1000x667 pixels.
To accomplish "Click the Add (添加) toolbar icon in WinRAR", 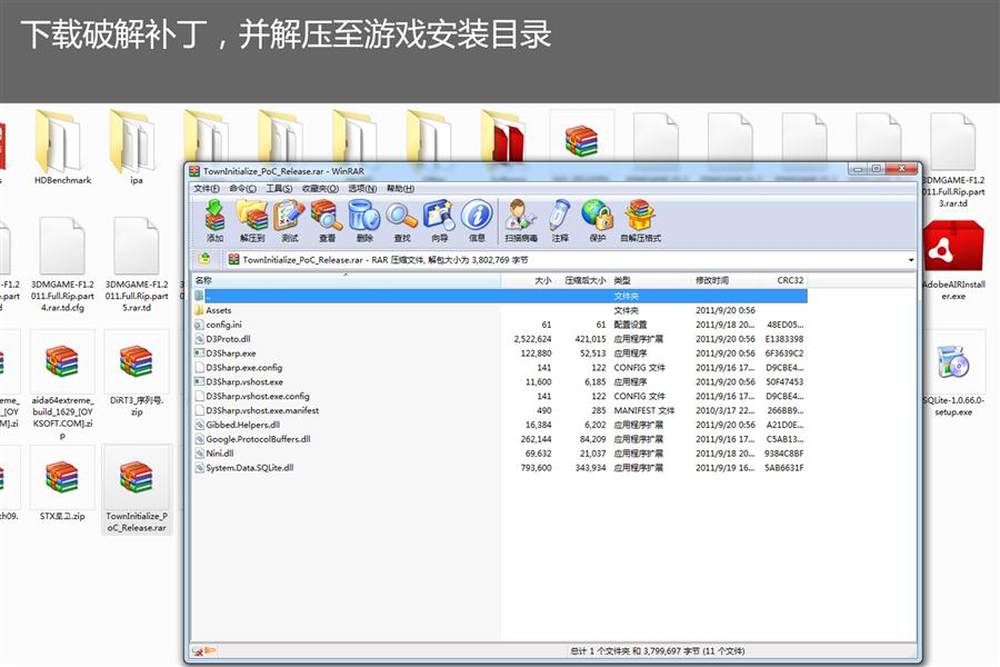I will tap(215, 221).
